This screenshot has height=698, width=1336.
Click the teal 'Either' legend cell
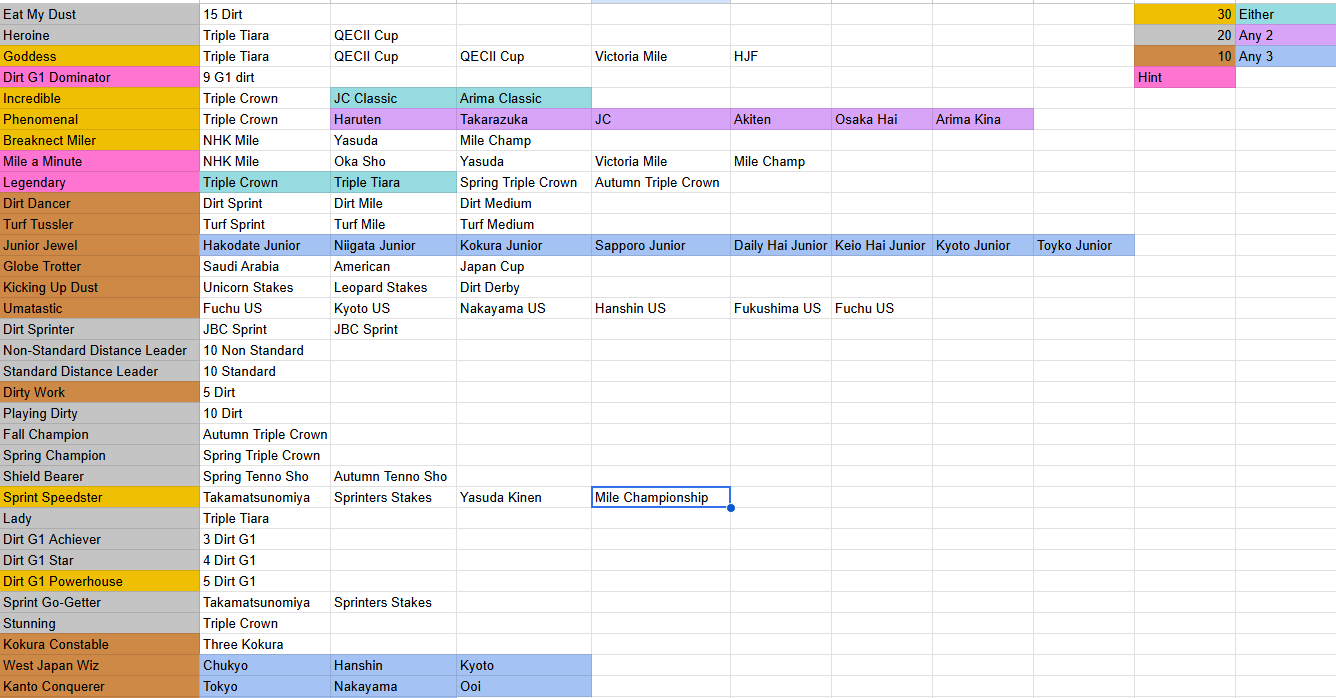pyautogui.click(x=1285, y=14)
